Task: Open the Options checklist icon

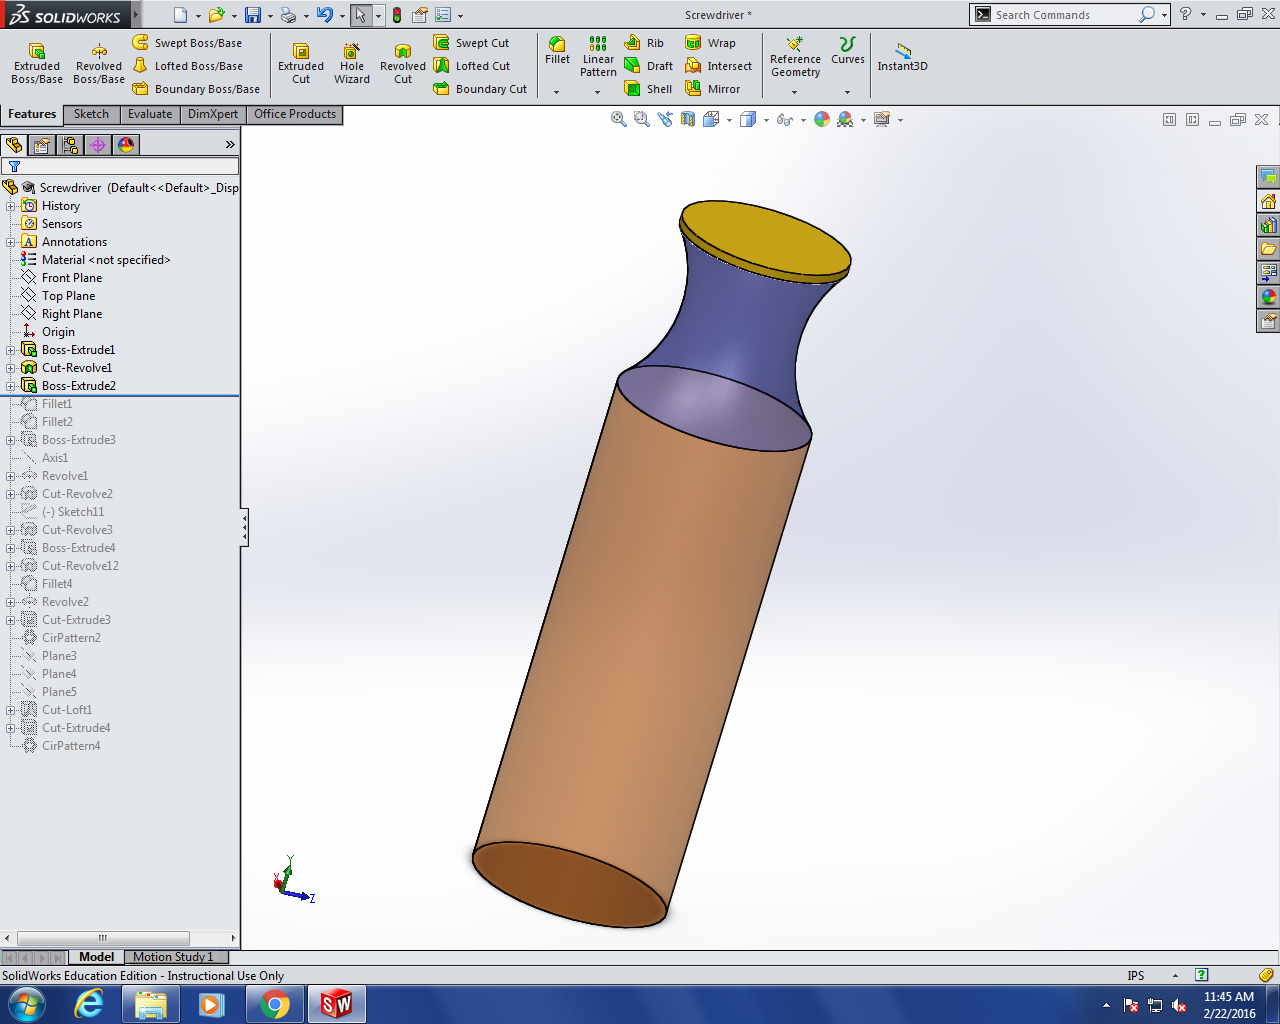Action: tap(442, 15)
